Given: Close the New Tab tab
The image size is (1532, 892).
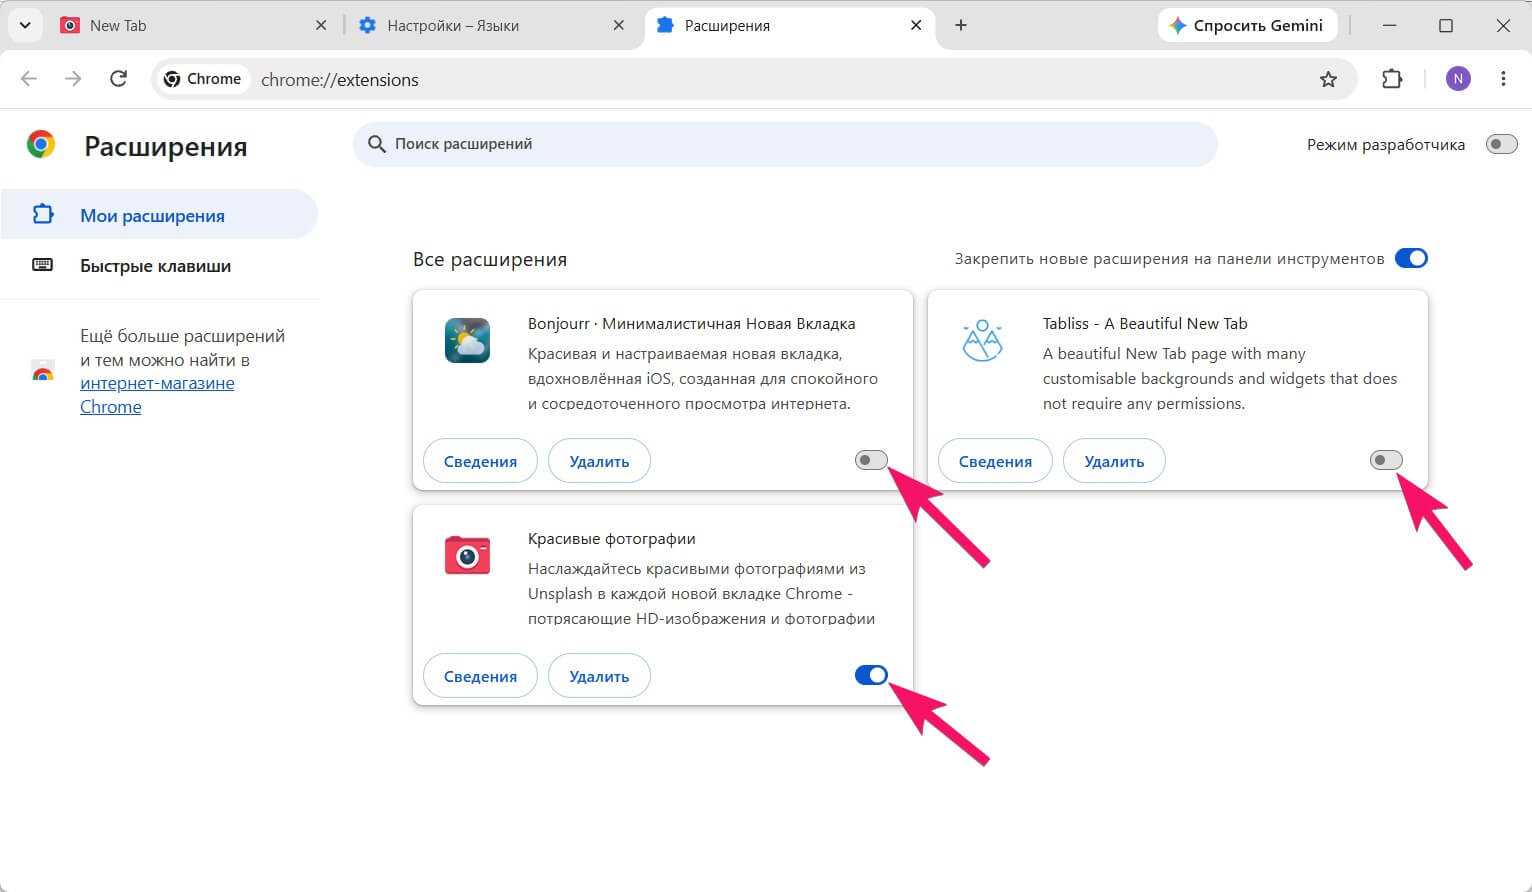Looking at the screenshot, I should [321, 25].
